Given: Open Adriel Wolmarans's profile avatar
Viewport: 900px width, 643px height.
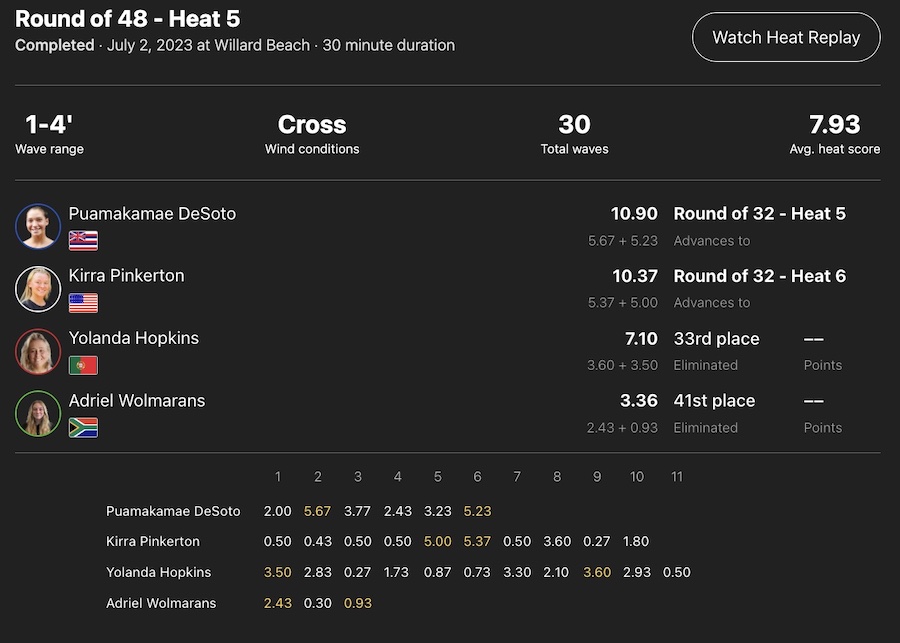Looking at the screenshot, I should click(x=38, y=413).
